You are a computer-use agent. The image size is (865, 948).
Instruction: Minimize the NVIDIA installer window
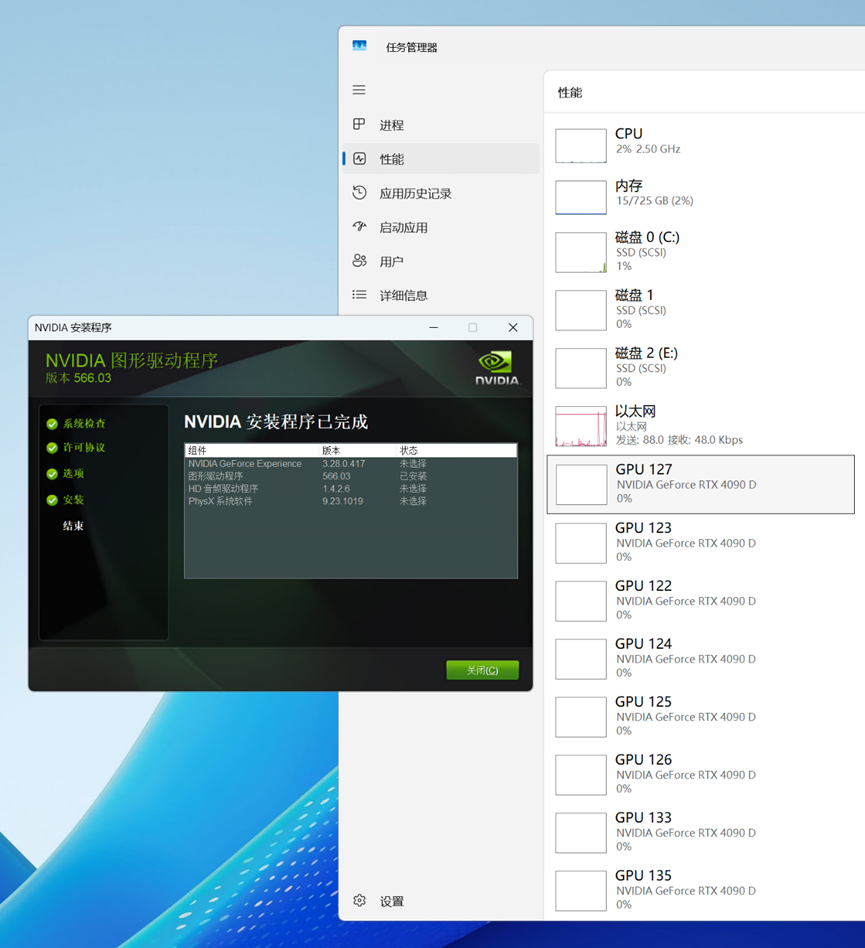(433, 327)
